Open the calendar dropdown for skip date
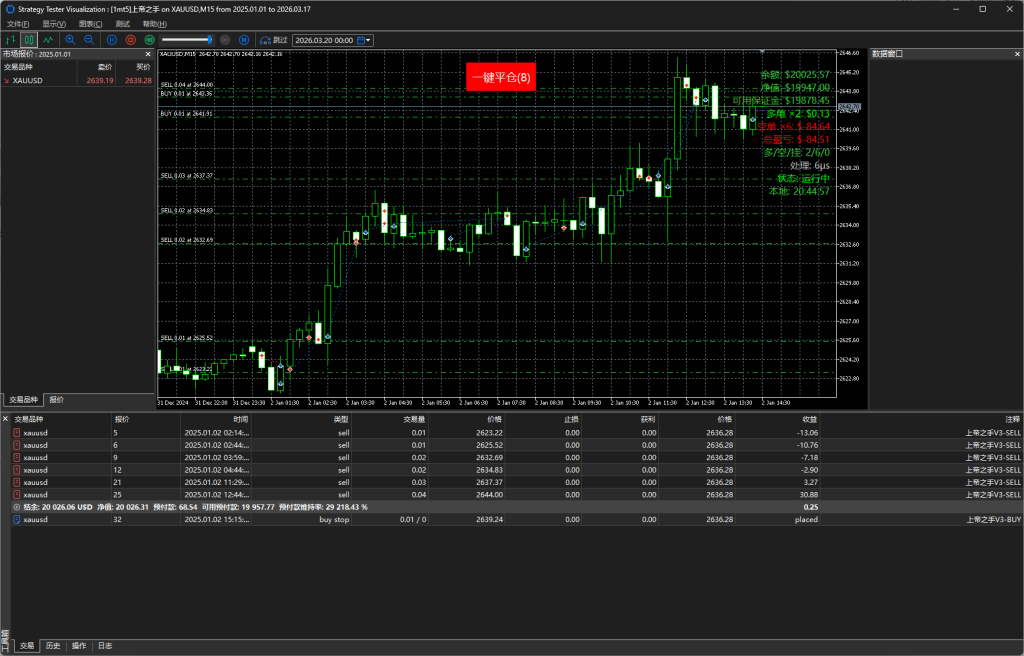1024x656 pixels. point(364,40)
